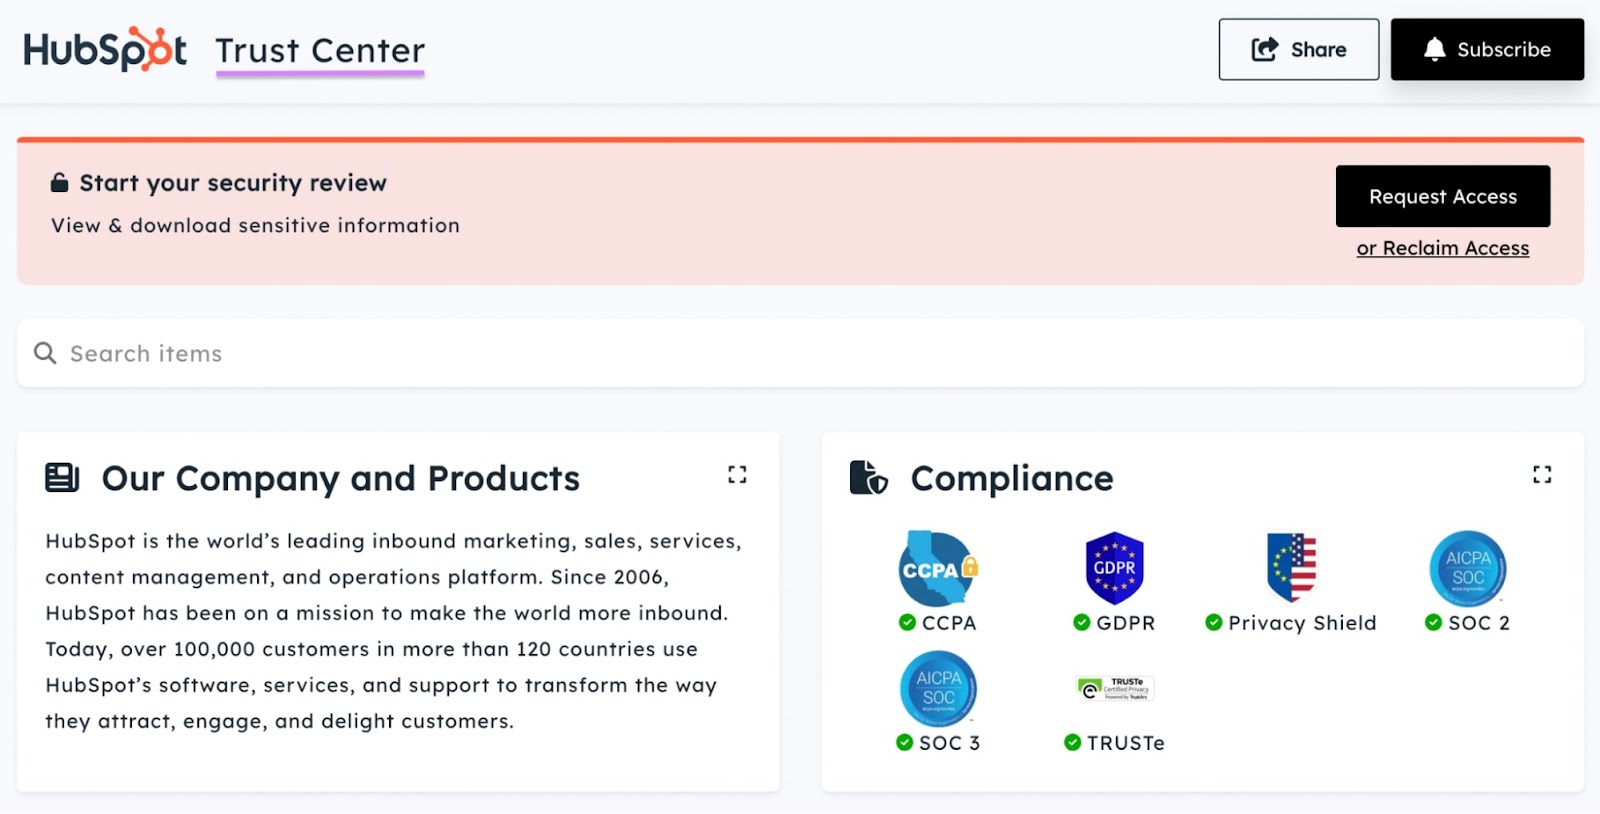Click the newspaper icon beside Our Company
Screen dimensions: 1600x814
pos(62,478)
